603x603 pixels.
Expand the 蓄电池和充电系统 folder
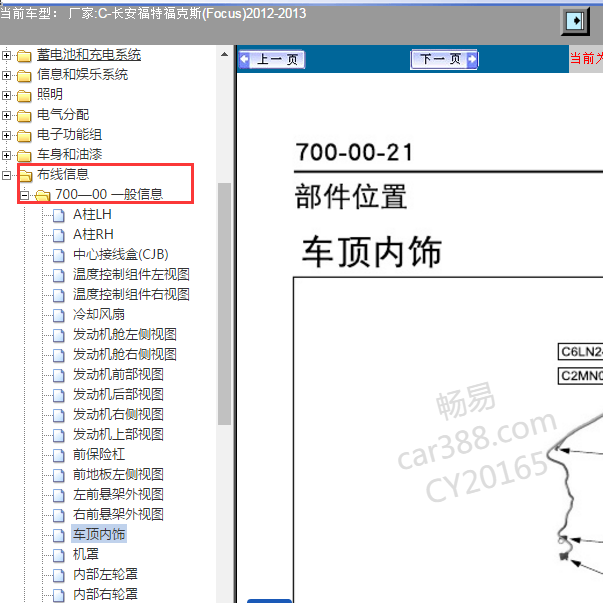[x=6, y=55]
